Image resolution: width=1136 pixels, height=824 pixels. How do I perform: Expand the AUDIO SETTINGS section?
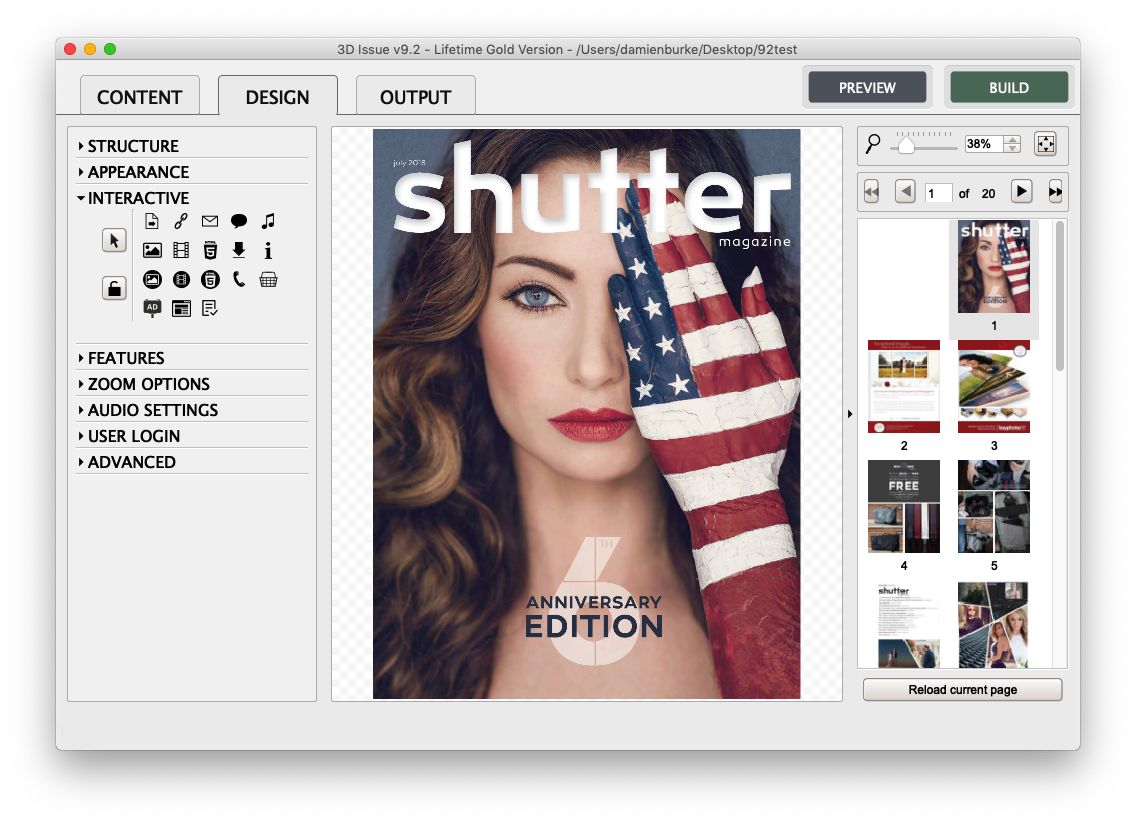click(x=152, y=410)
